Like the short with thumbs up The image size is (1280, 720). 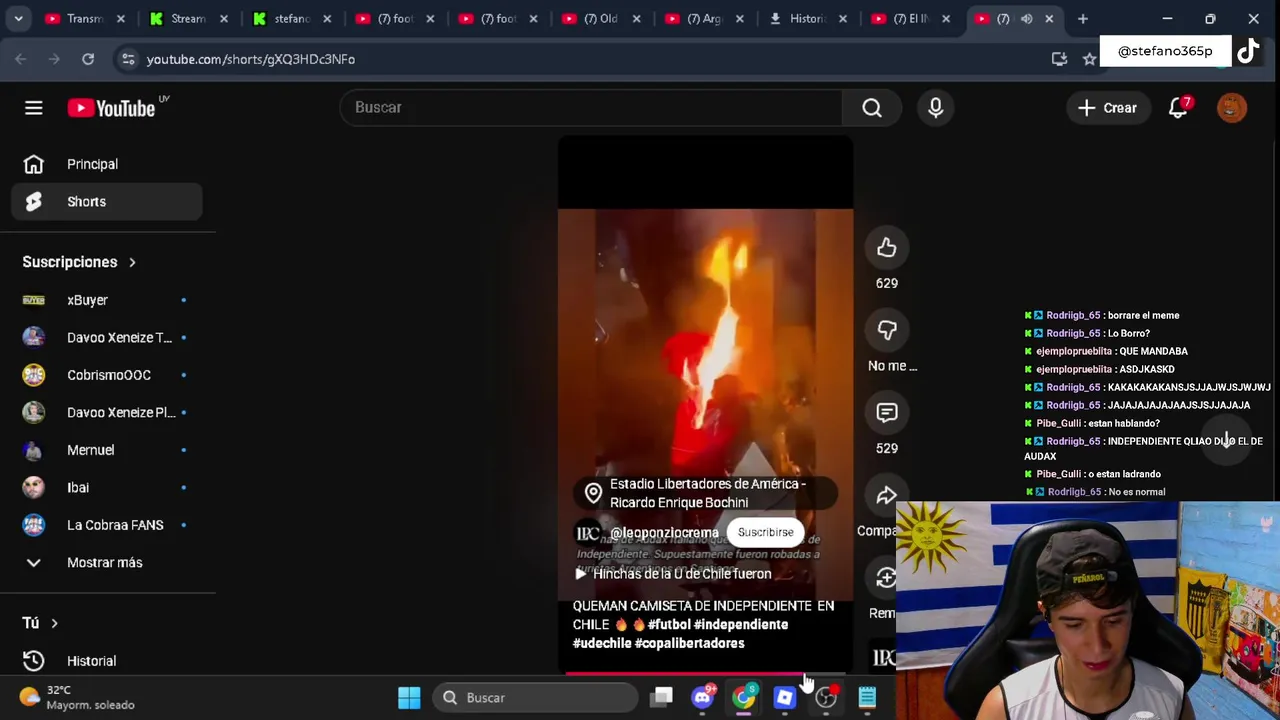coord(887,248)
